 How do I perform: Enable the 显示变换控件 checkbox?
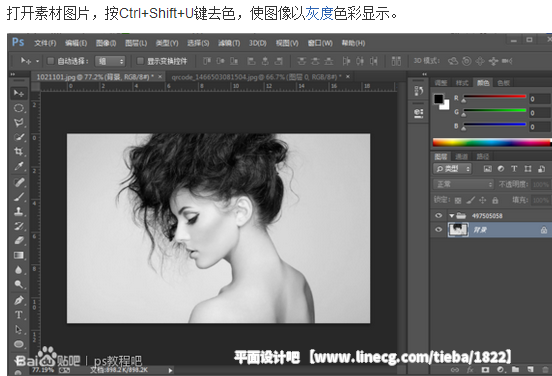(x=140, y=61)
